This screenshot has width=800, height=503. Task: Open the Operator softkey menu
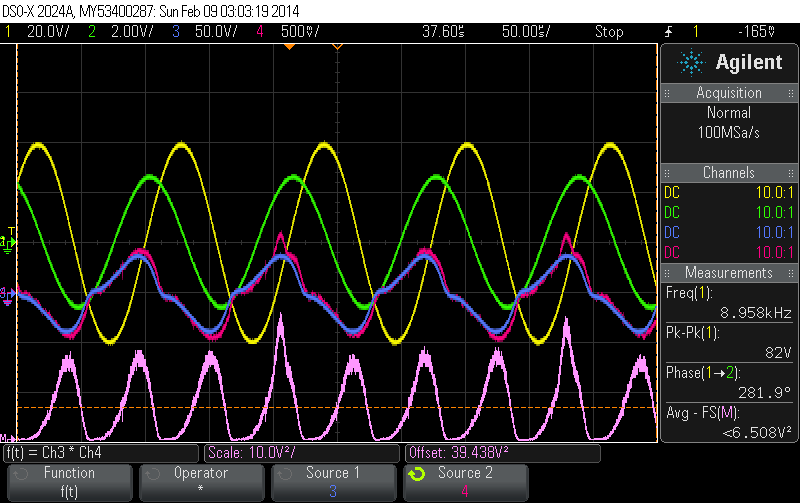click(202, 483)
